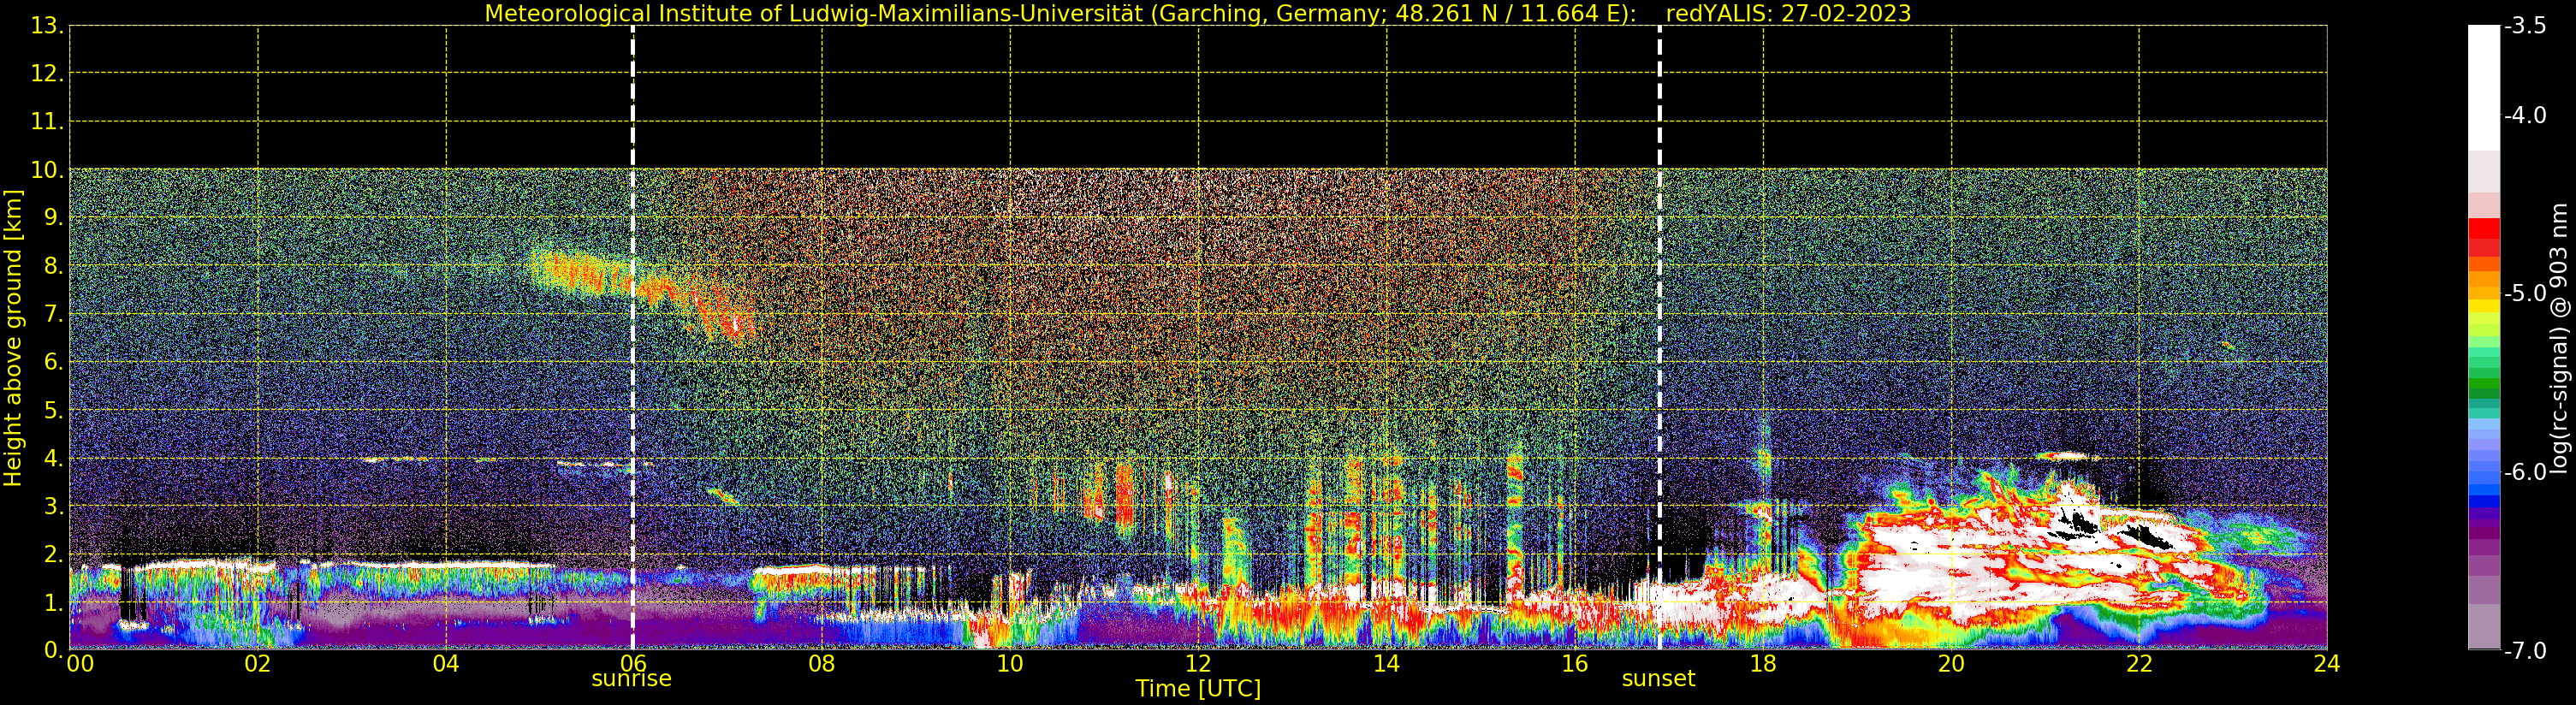Image resolution: width=2576 pixels, height=705 pixels.
Task: Select the height axis tick label "10."
Action: tap(47, 170)
